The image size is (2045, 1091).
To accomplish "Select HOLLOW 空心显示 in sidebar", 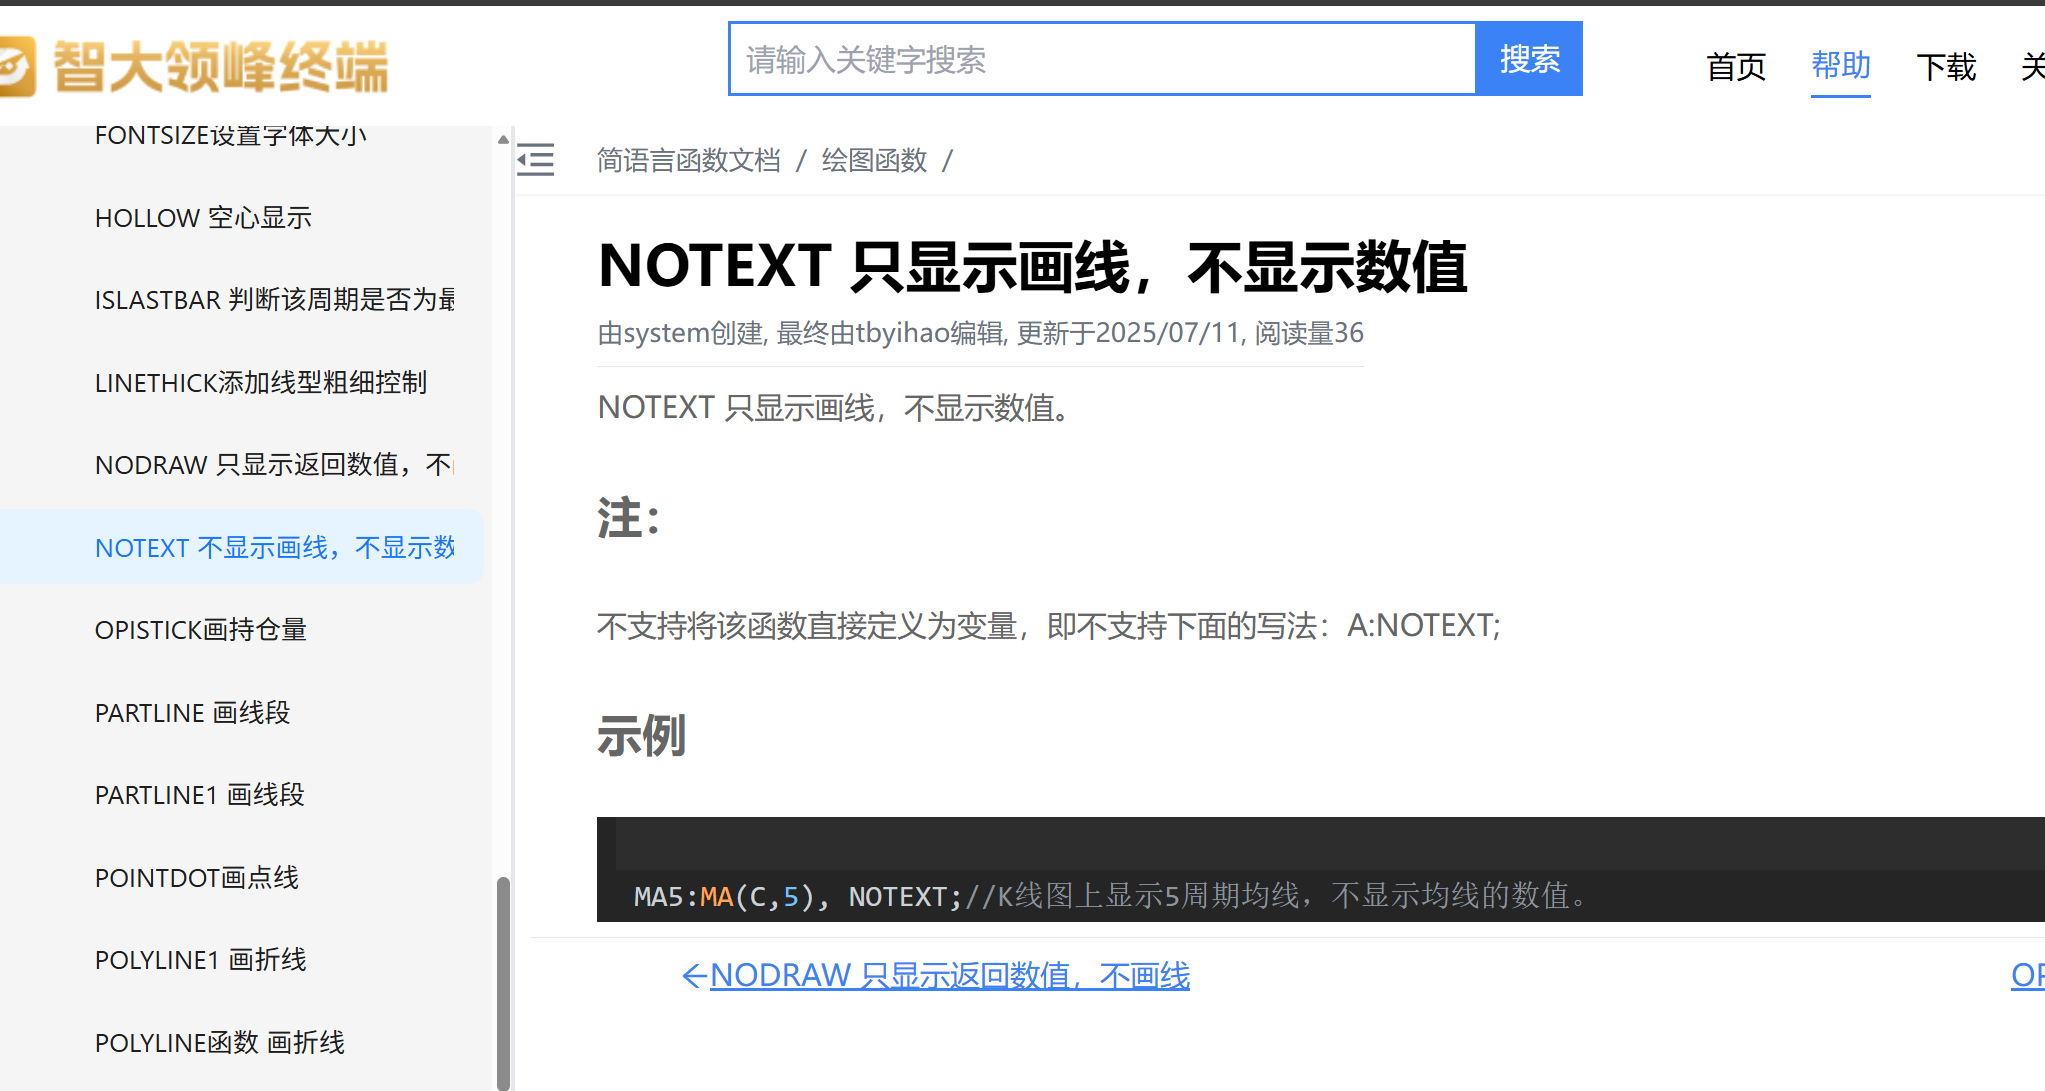I will click(x=203, y=218).
